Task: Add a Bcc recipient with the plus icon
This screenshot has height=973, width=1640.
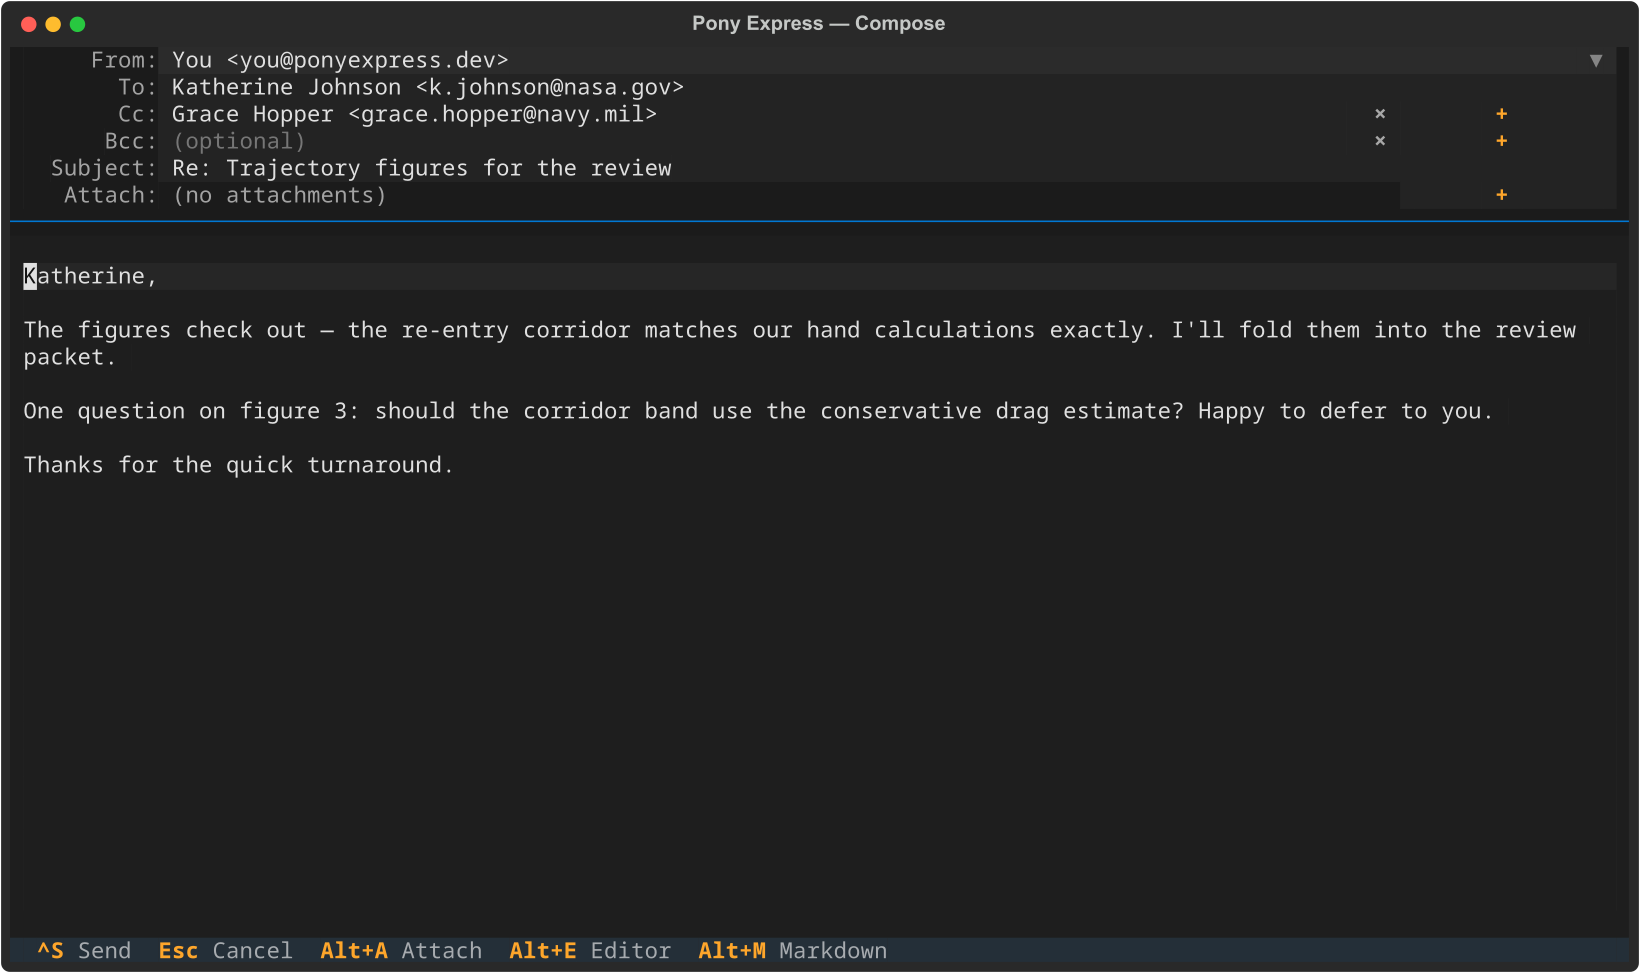Action: point(1501,141)
